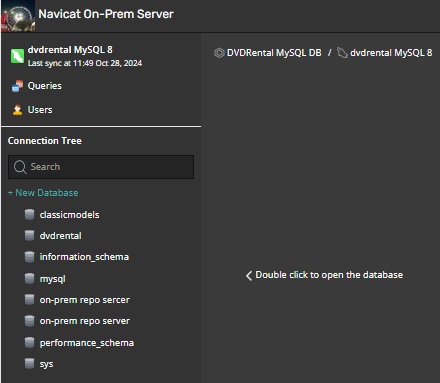
Task: Focus the Connection Tree Search field
Action: pos(101,167)
